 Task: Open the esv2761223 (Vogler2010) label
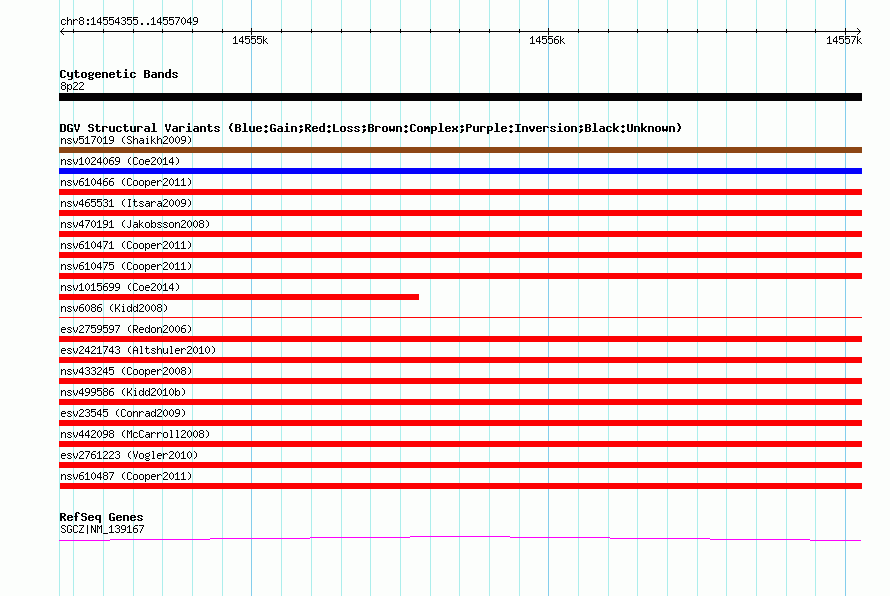[129, 455]
